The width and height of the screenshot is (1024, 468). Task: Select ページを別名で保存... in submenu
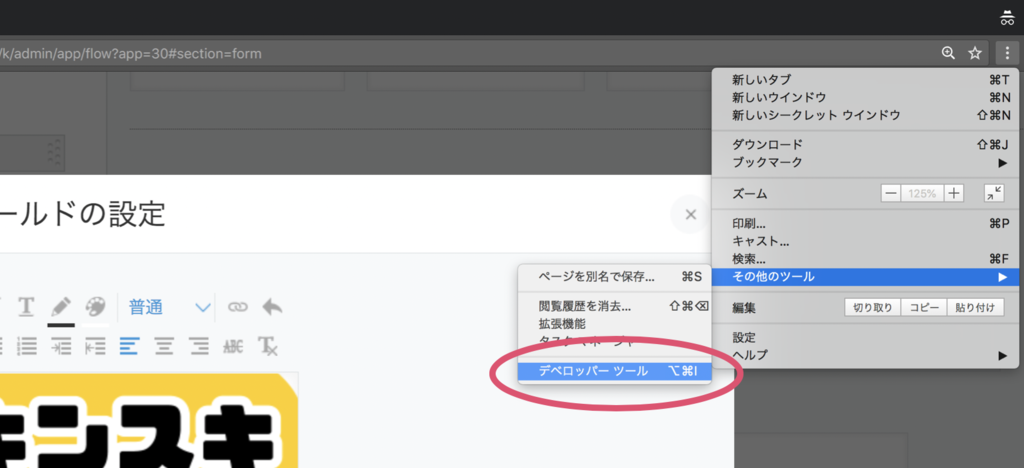click(614, 277)
